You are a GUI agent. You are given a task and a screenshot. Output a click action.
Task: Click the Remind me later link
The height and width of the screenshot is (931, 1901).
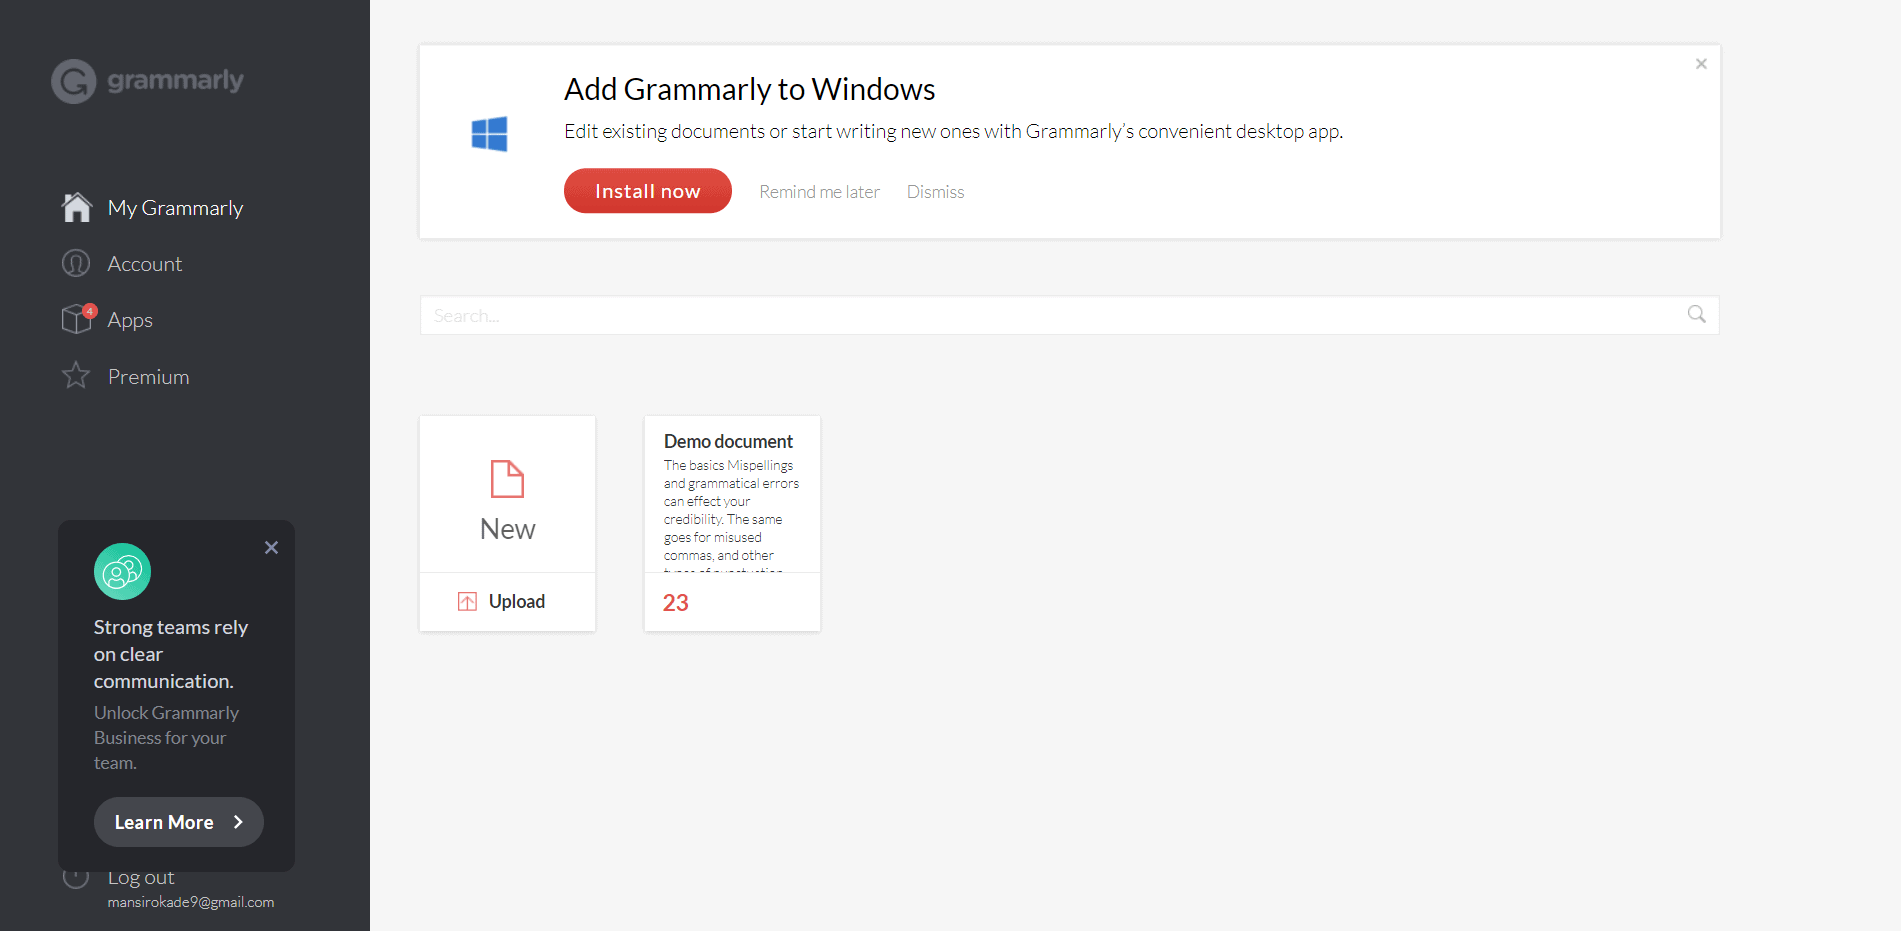click(819, 192)
